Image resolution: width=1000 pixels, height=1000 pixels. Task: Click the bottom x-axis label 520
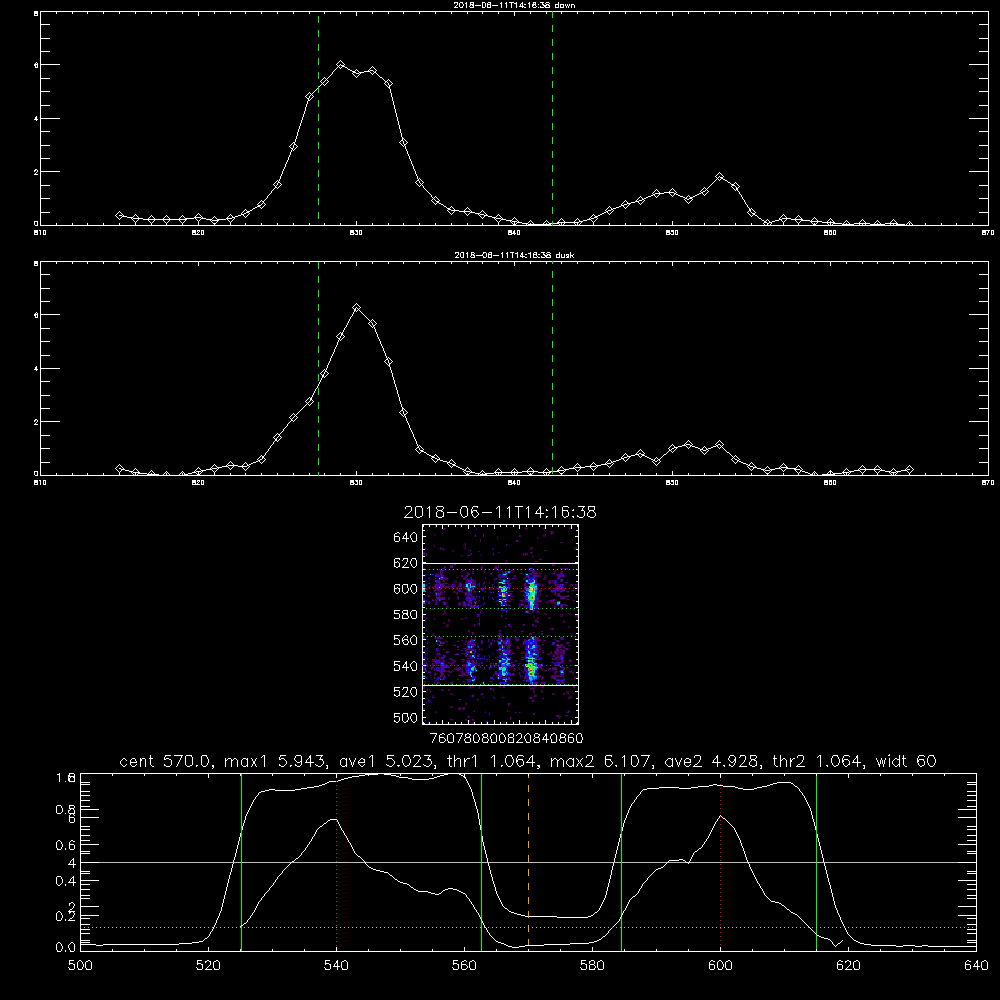click(x=208, y=966)
